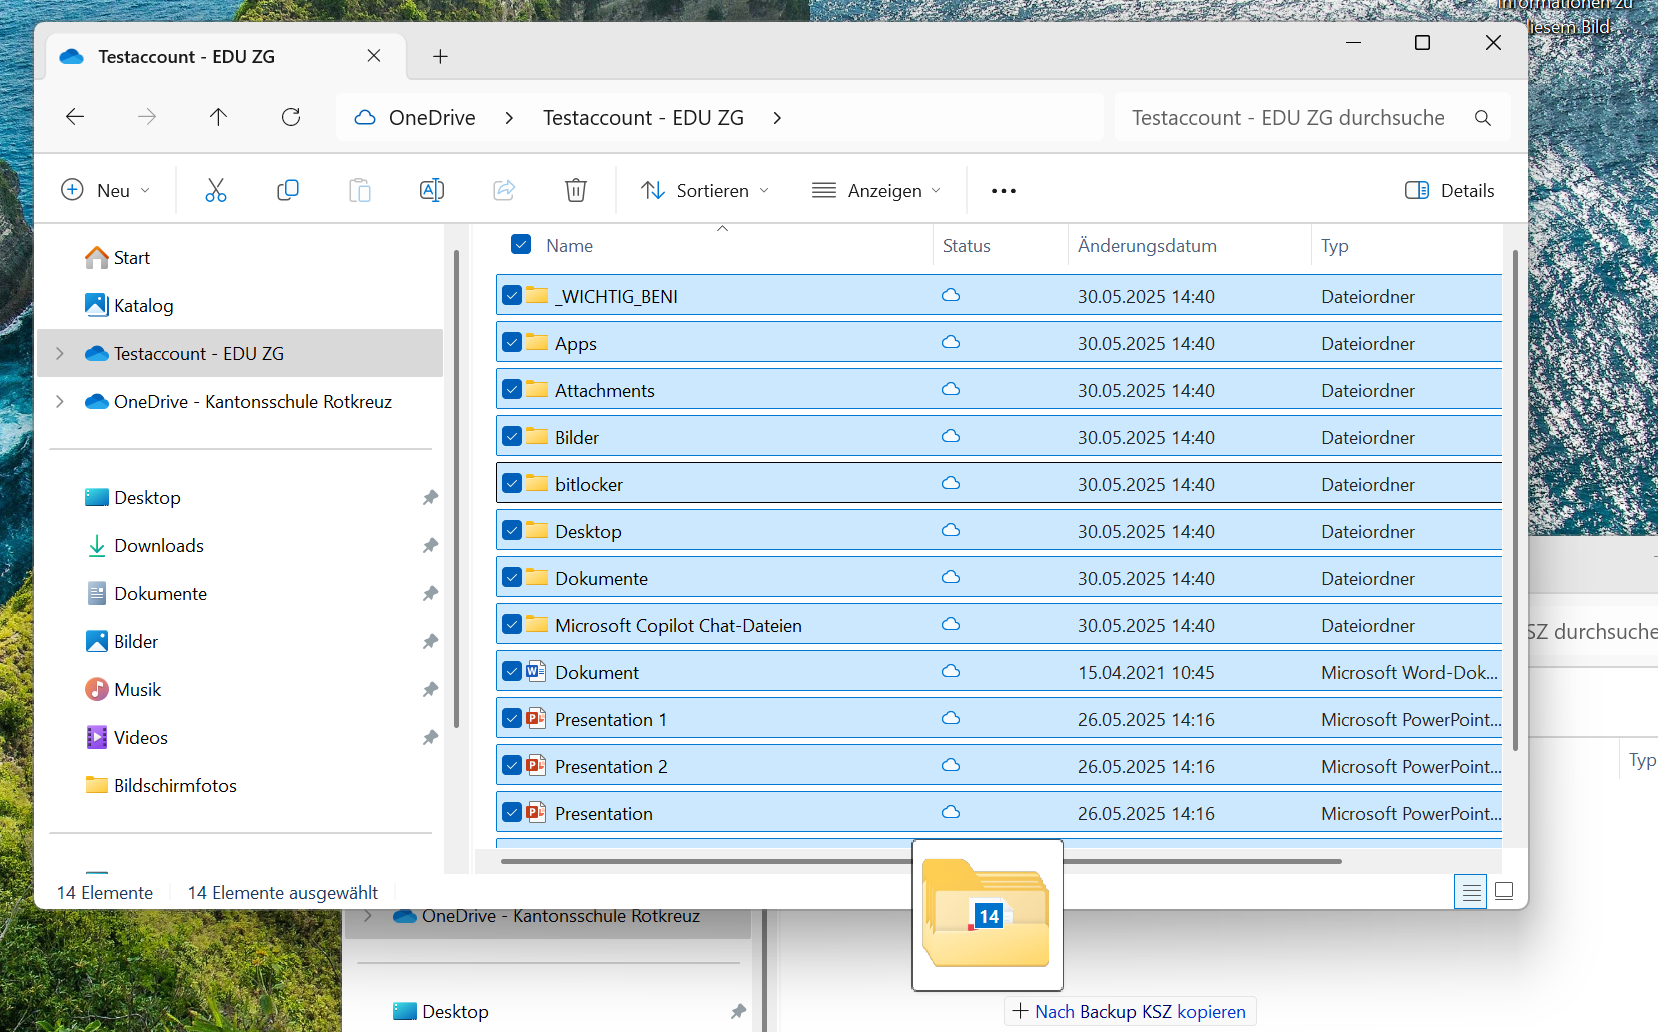Image resolution: width=1658 pixels, height=1032 pixels.
Task: Sort by the Änderungsdatum column header
Action: [x=1147, y=246]
